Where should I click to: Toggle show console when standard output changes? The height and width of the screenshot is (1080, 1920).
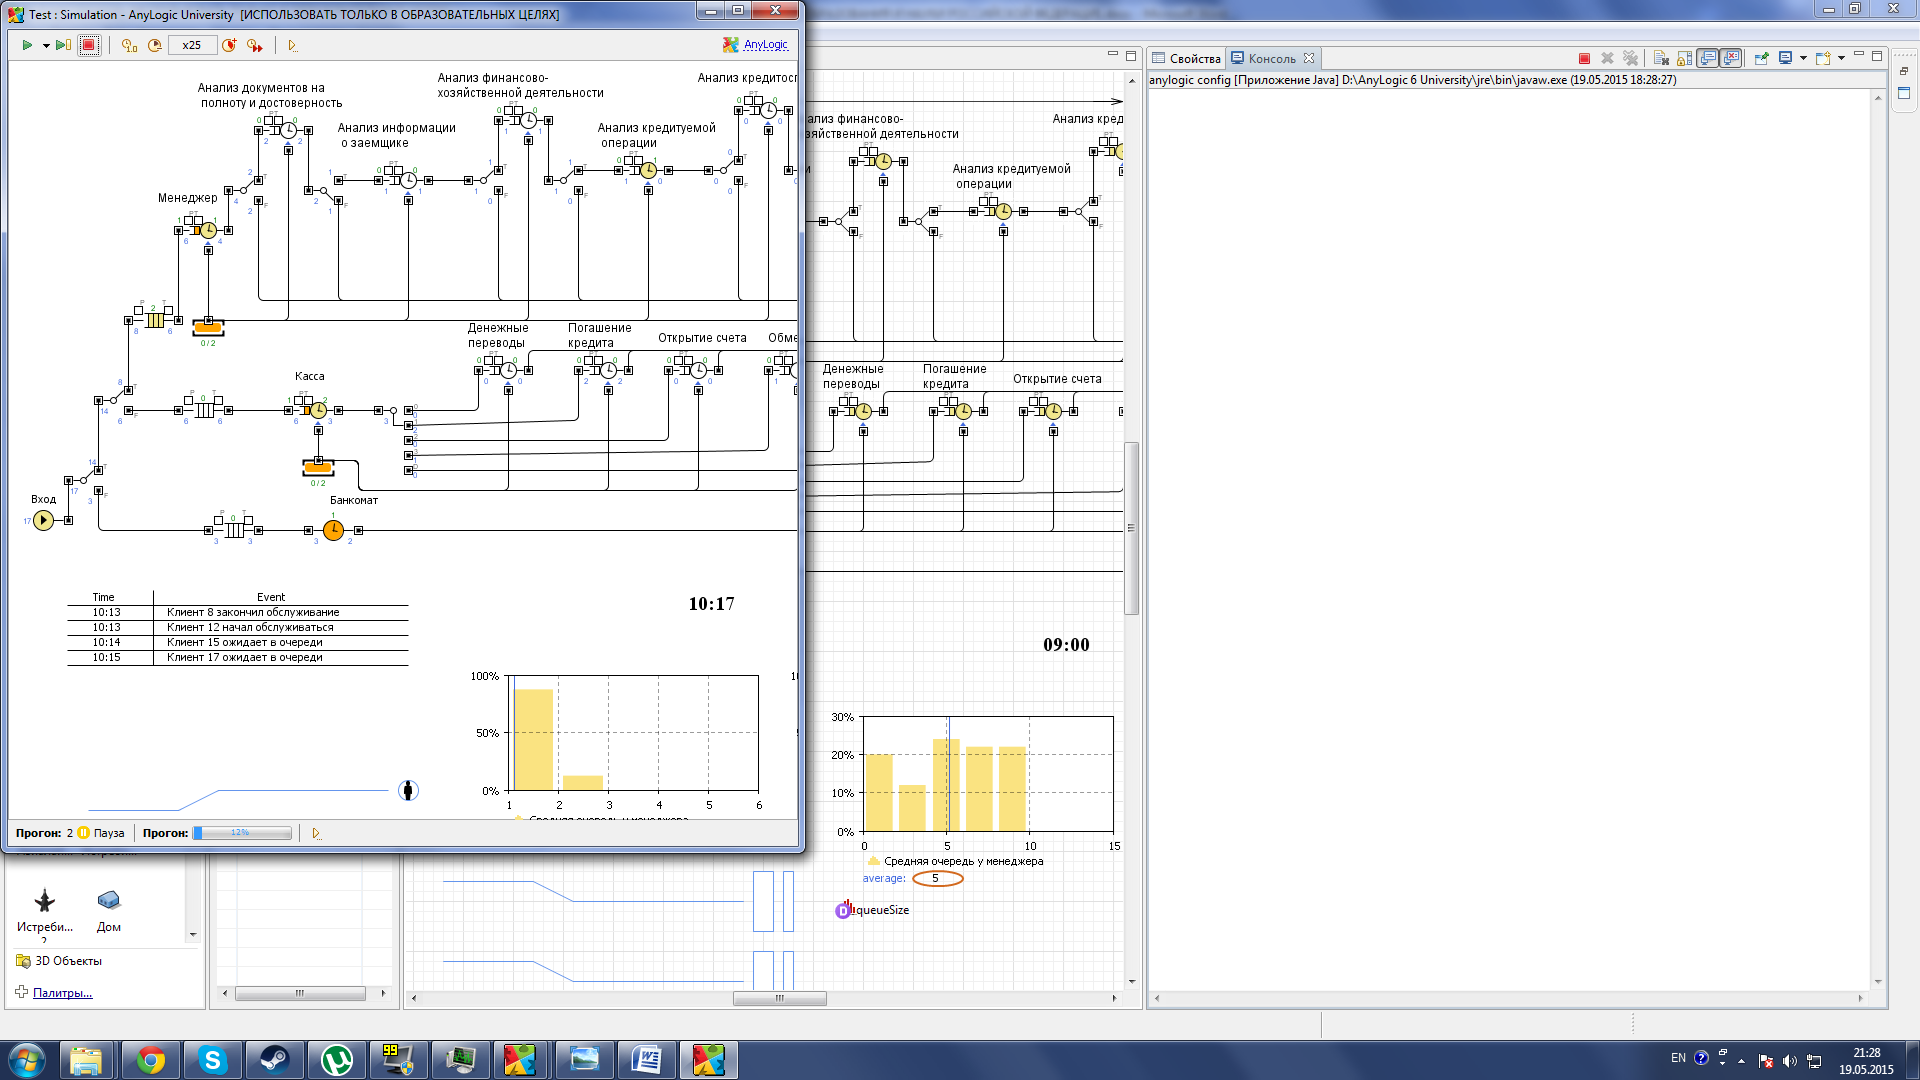(x=1708, y=58)
